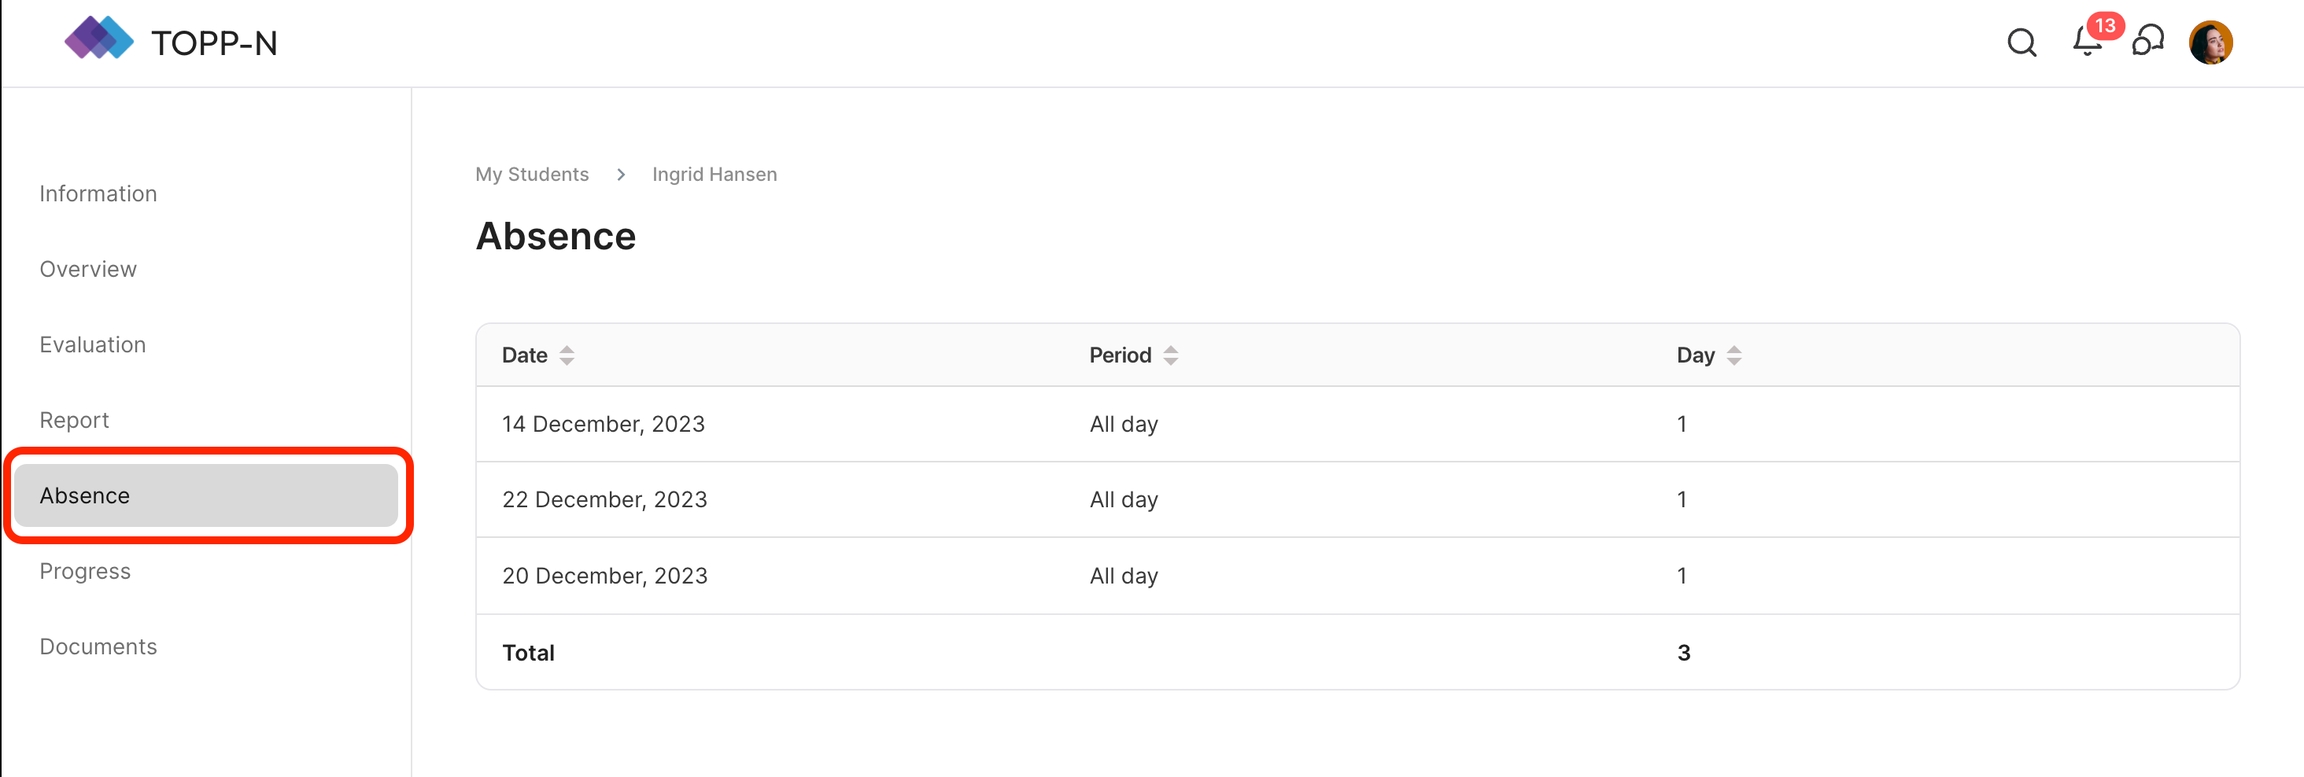
Task: Sort table by Date arrows
Action: tap(567, 355)
